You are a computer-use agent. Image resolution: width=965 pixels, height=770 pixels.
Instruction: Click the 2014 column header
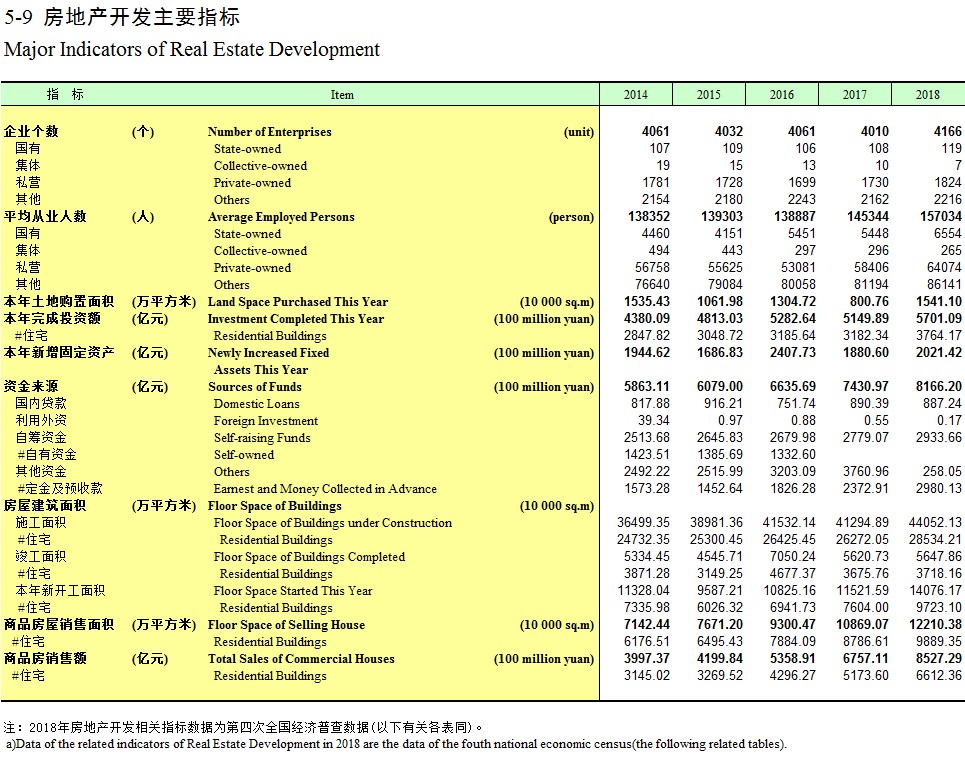tap(636, 95)
